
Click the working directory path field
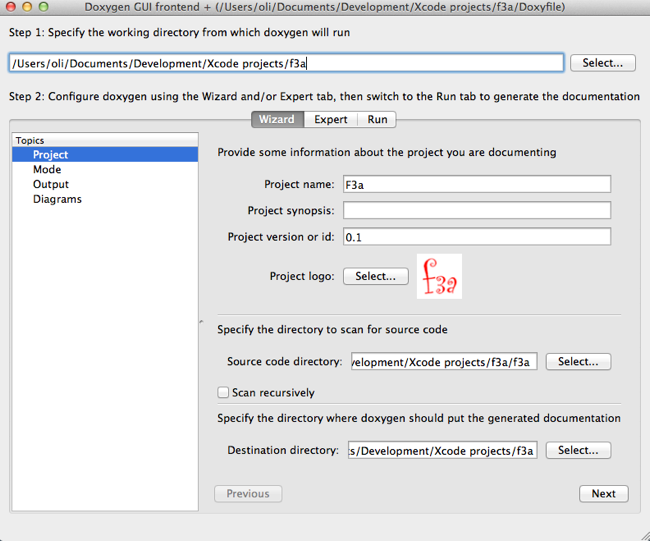[286, 63]
